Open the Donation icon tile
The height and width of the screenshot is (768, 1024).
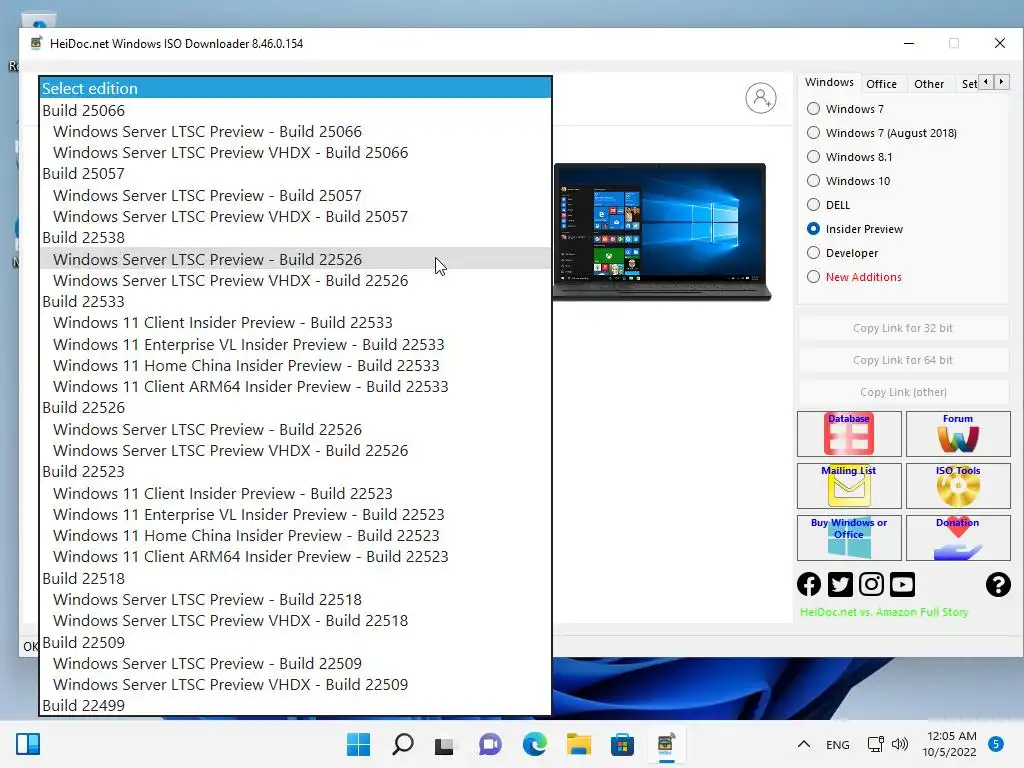click(958, 538)
